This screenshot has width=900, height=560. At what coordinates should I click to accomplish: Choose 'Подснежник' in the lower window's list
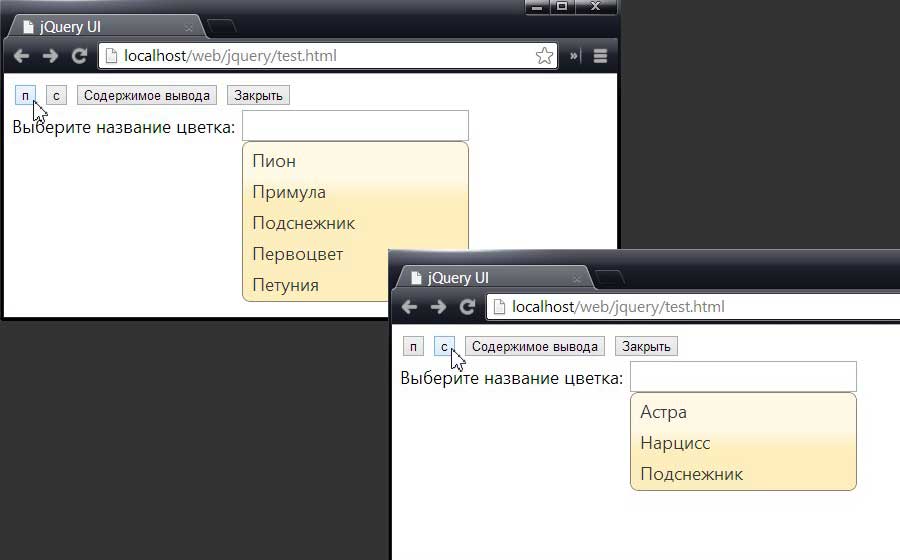coord(743,475)
